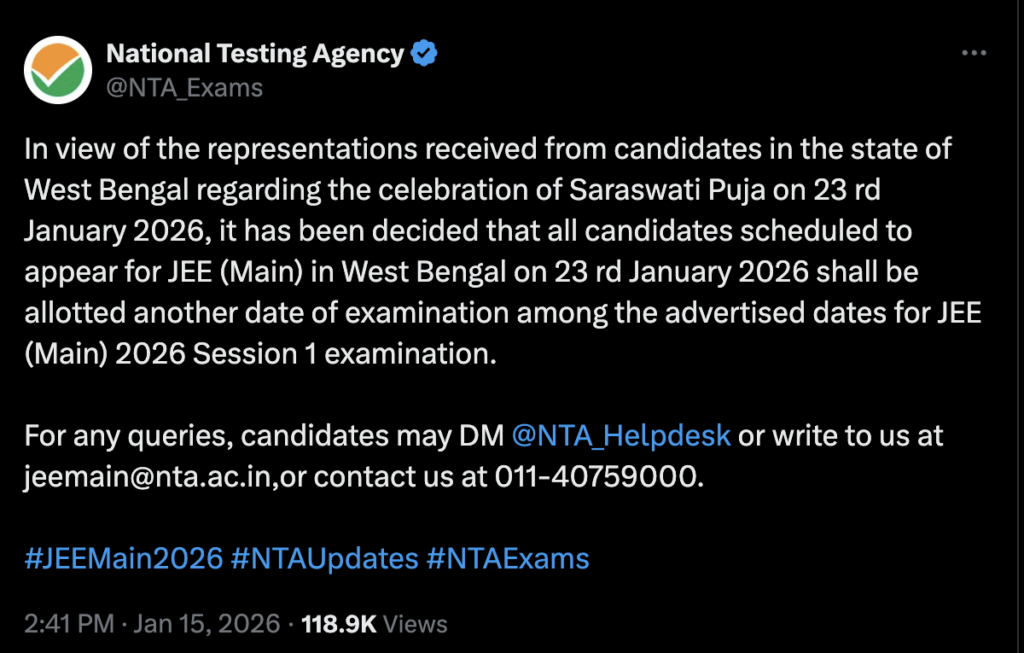Open the @NTA_Helpdesk mention link

coord(621,436)
